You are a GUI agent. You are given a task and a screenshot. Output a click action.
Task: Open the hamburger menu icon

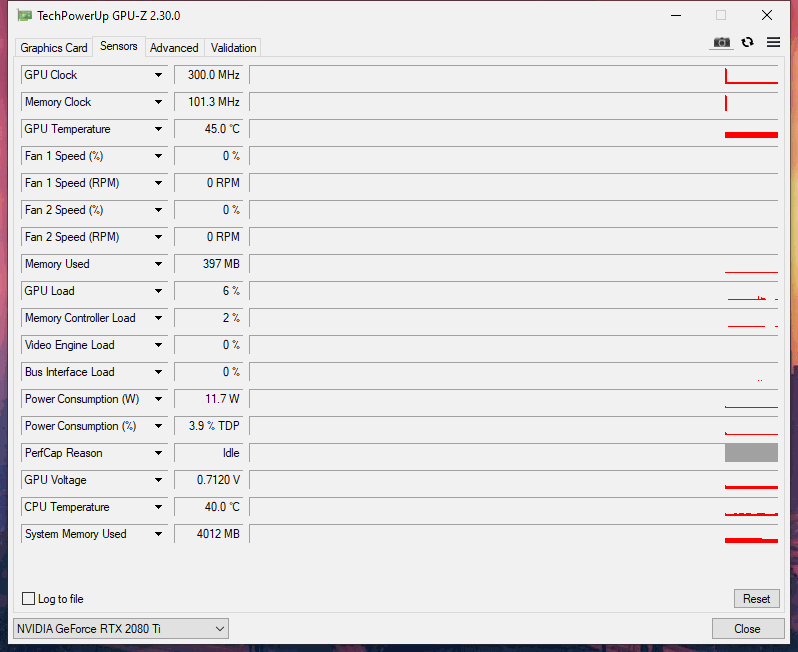click(773, 42)
